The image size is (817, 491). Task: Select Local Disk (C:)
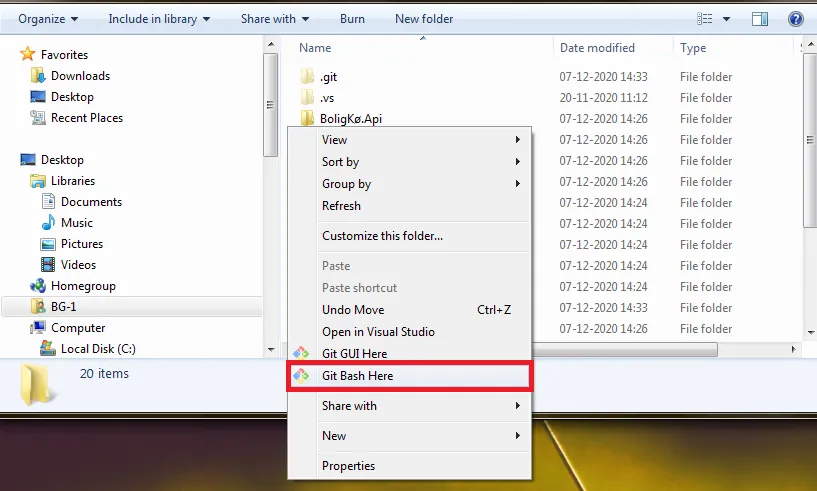(x=98, y=349)
